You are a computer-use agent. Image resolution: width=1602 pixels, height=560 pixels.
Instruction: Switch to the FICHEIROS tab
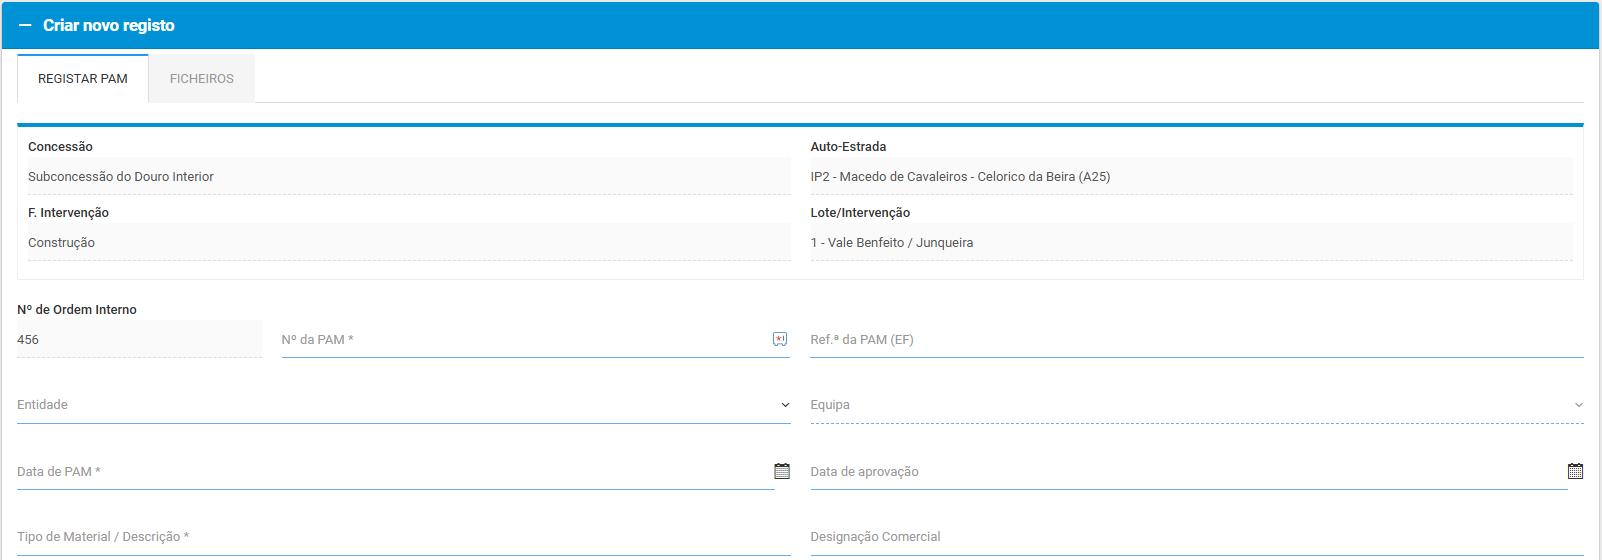pos(201,79)
